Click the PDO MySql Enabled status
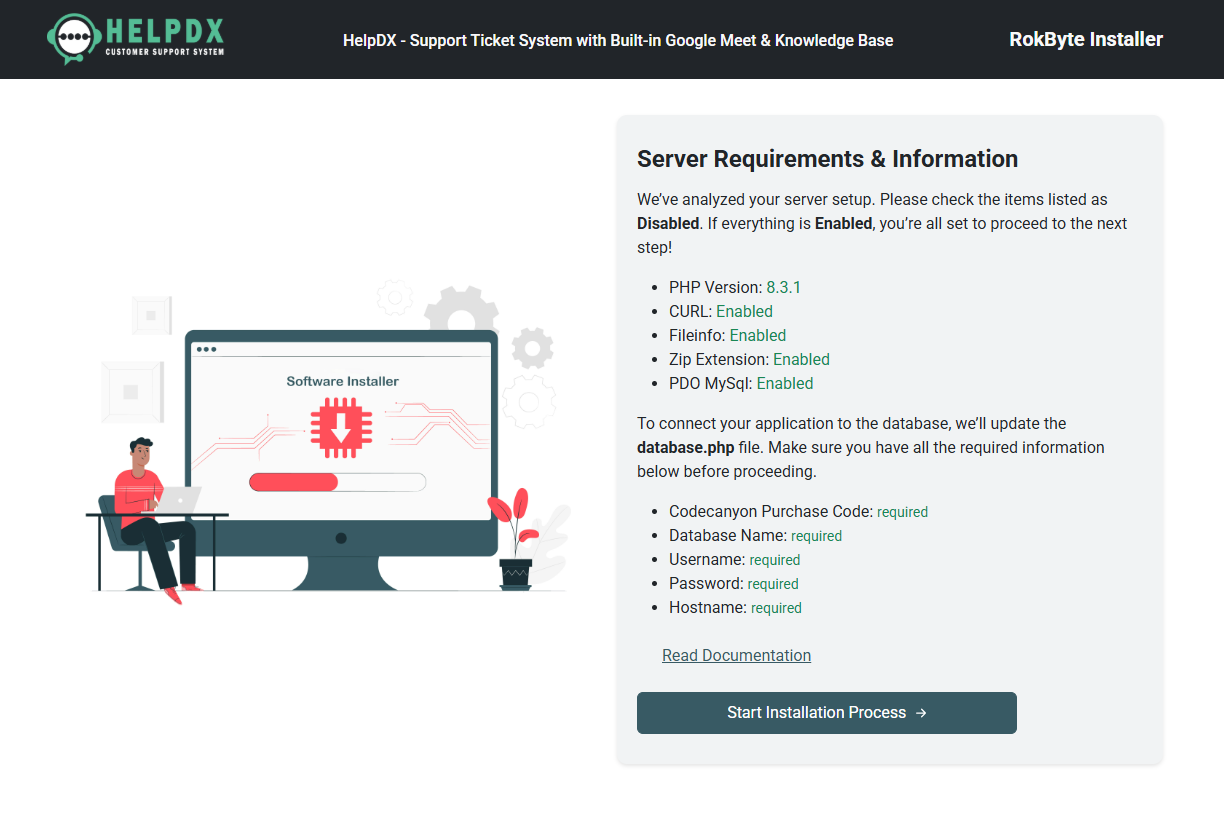 click(785, 383)
